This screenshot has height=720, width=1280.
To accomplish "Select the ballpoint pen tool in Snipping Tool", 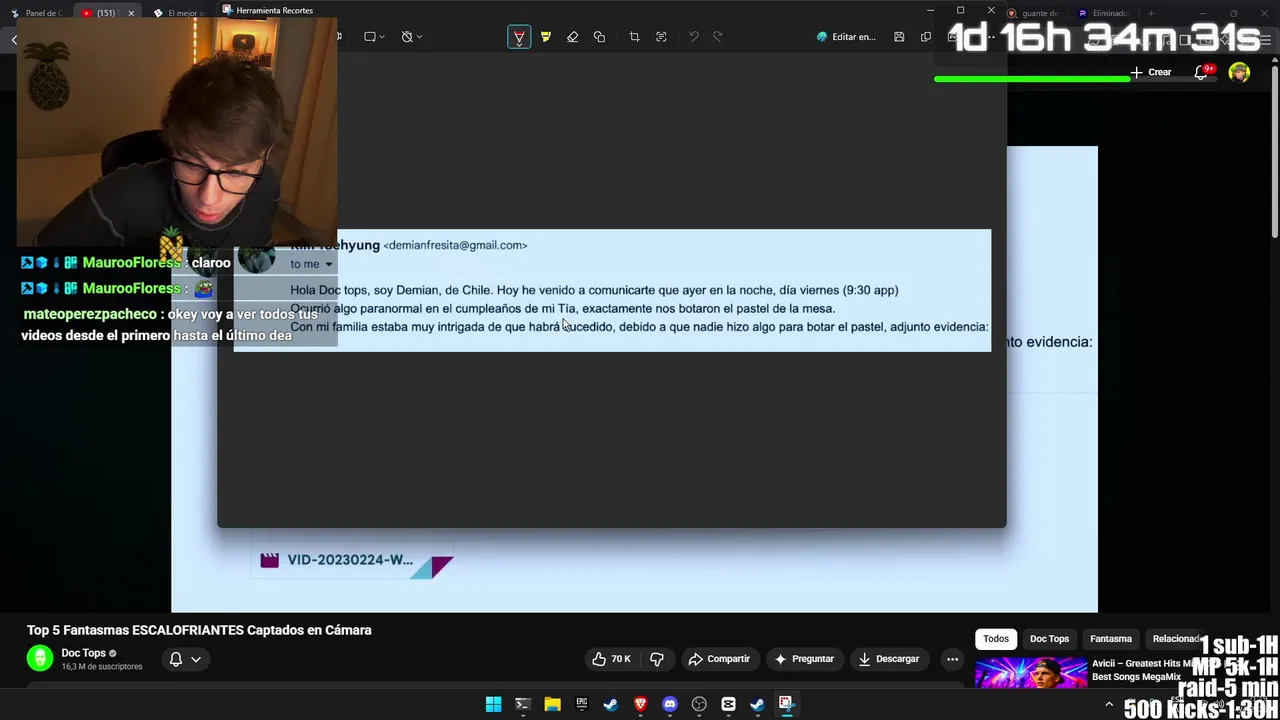I will click(x=519, y=37).
